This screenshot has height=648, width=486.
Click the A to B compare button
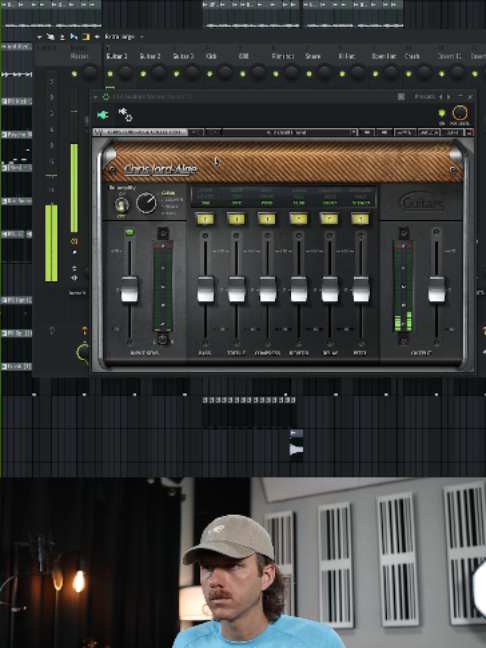tap(405, 132)
